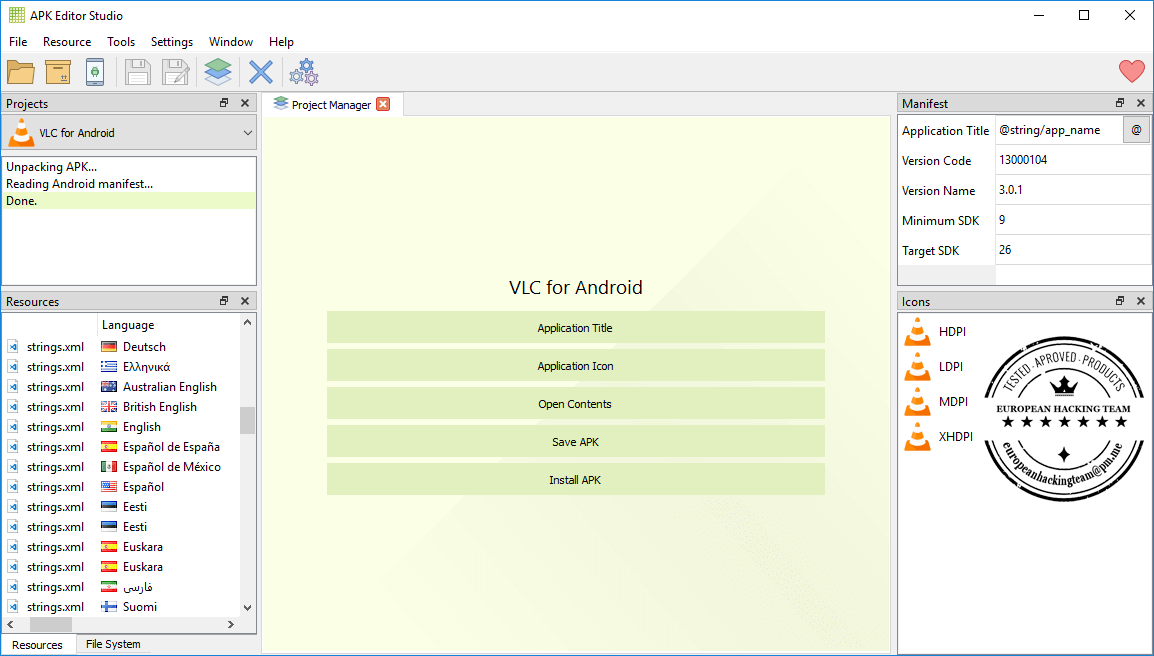
Task: Click the Pack APK box icon
Action: (57, 71)
